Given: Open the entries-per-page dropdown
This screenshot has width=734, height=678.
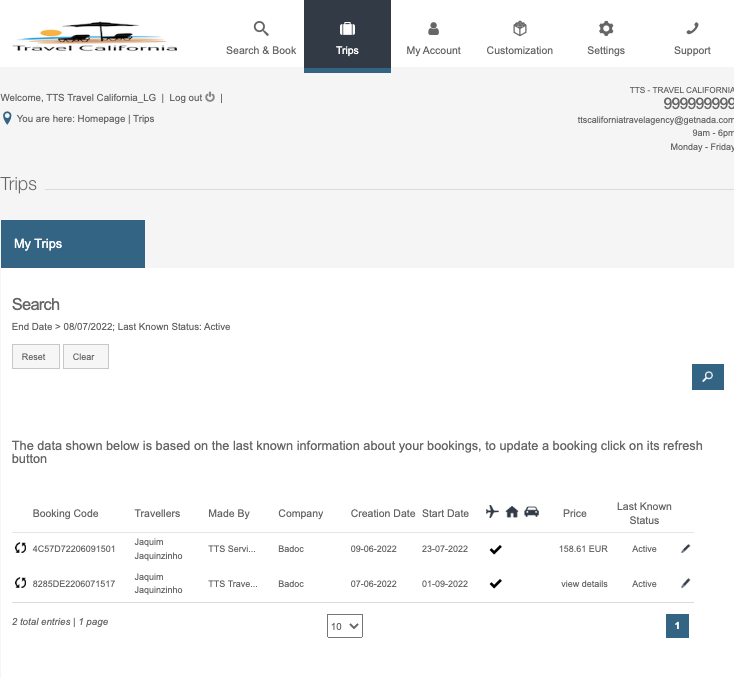Looking at the screenshot, I should coord(345,626).
